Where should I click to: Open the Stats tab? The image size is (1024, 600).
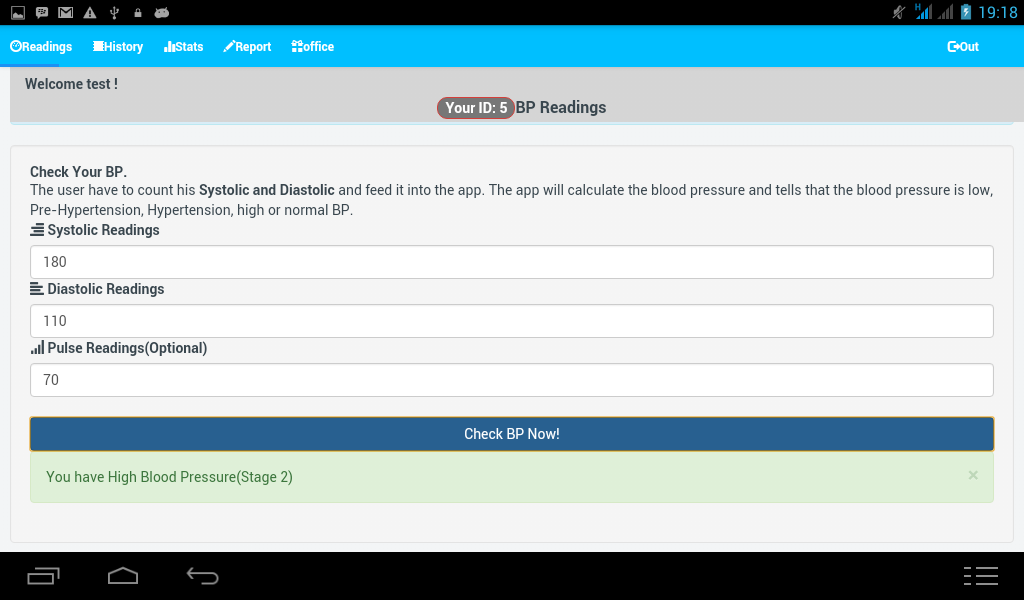(x=184, y=46)
